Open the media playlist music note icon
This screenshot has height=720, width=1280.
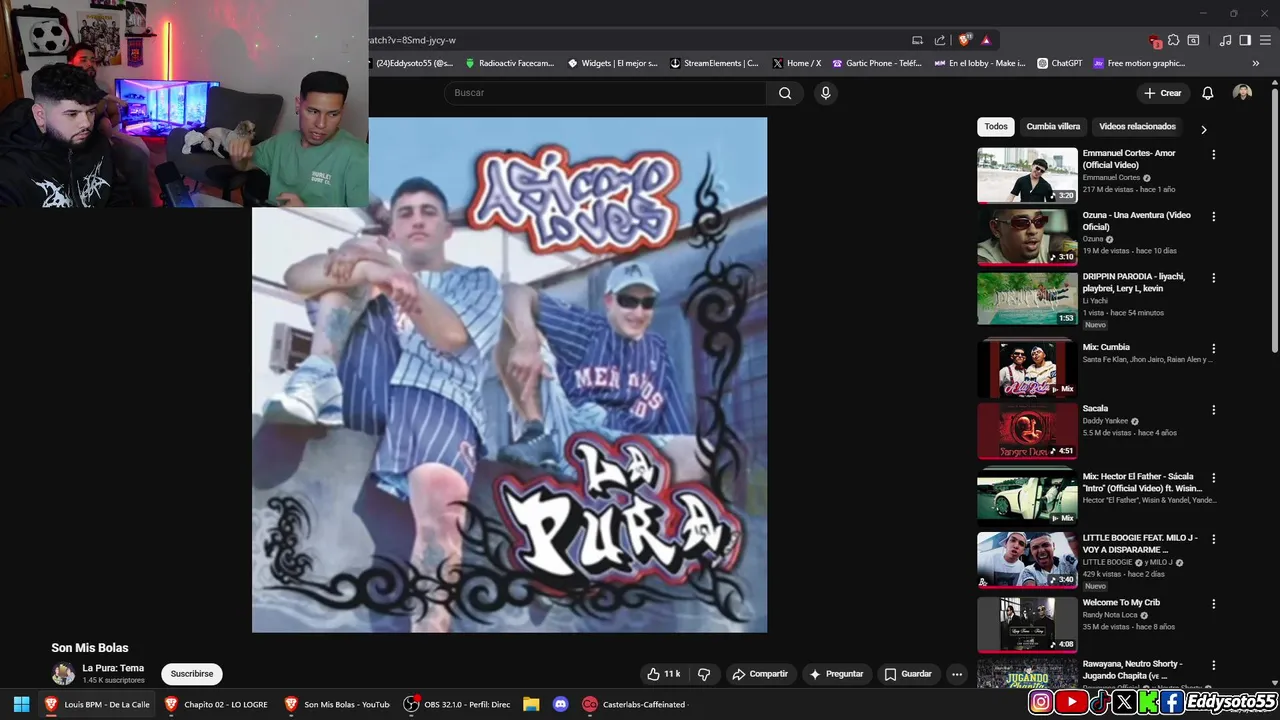tap(1226, 40)
